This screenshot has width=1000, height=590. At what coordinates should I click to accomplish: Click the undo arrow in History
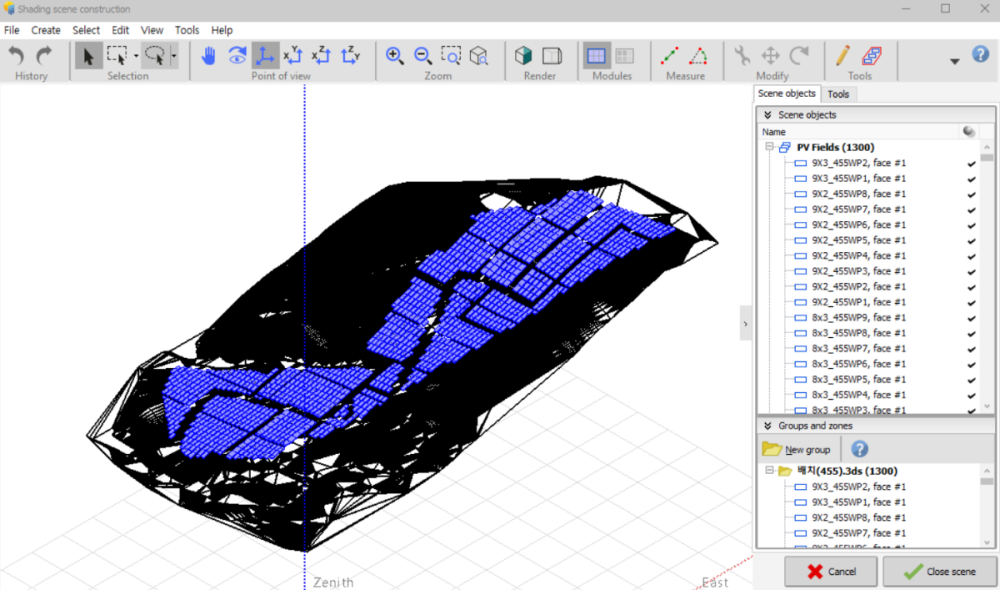pos(17,56)
